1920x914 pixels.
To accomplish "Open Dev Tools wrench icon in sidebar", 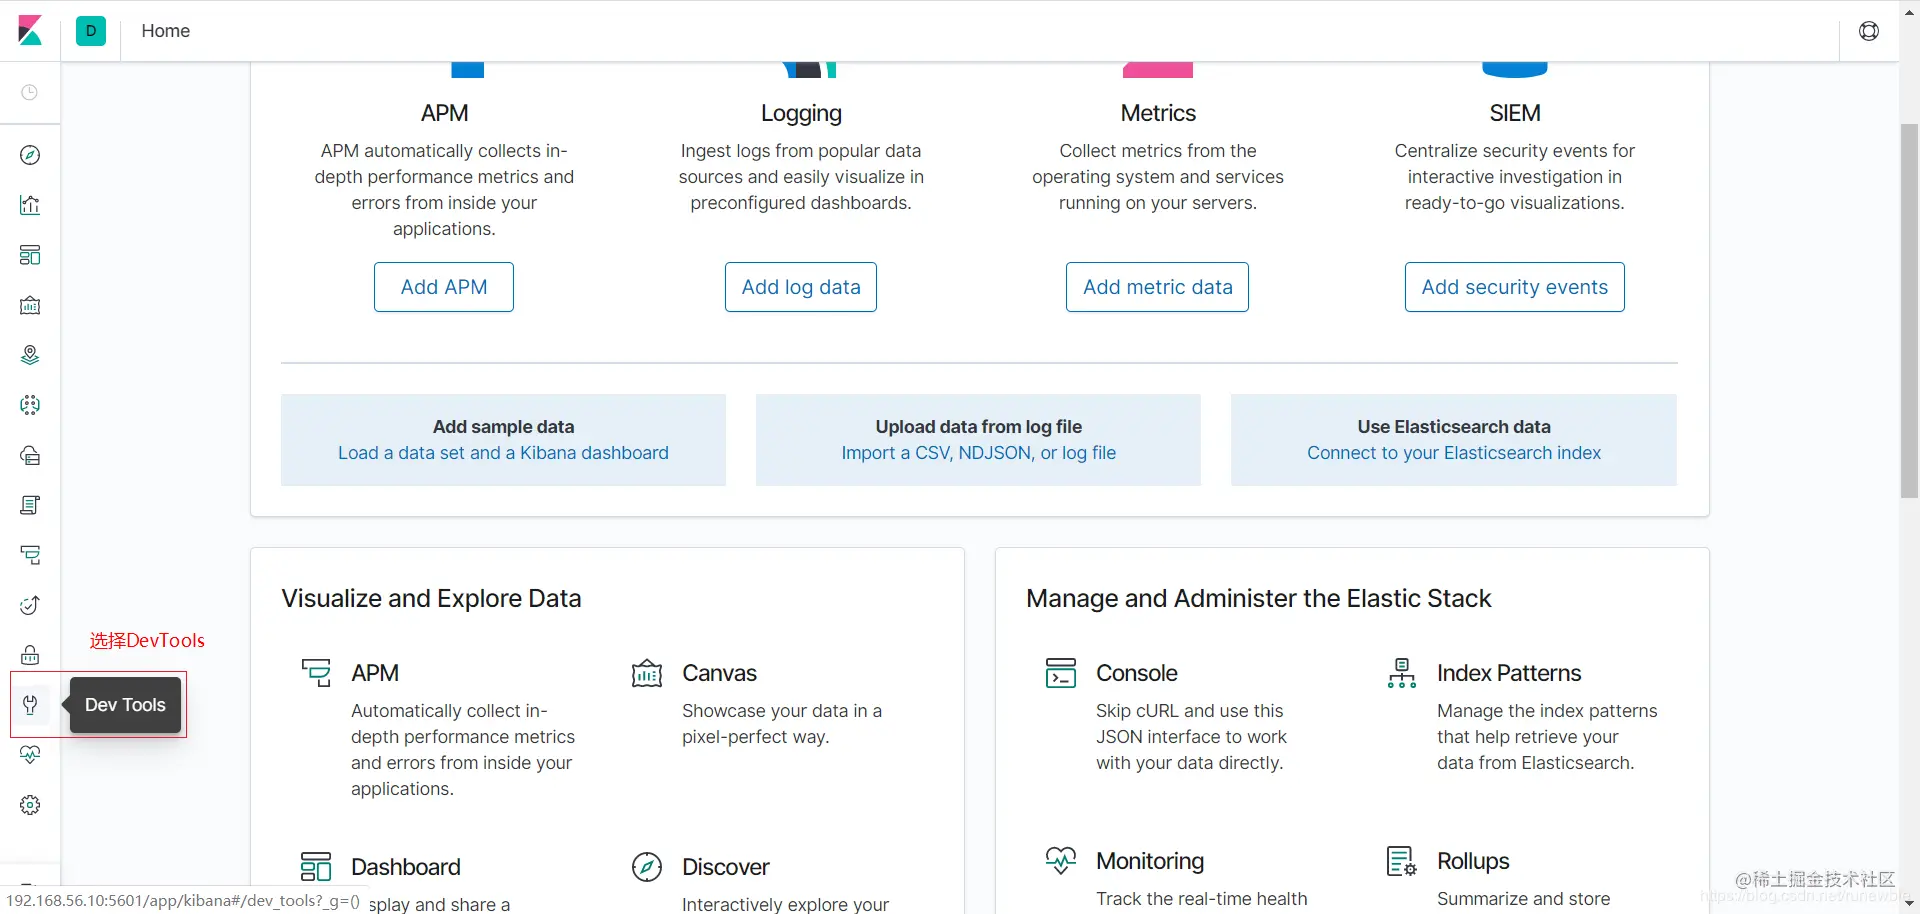I will 30,705.
